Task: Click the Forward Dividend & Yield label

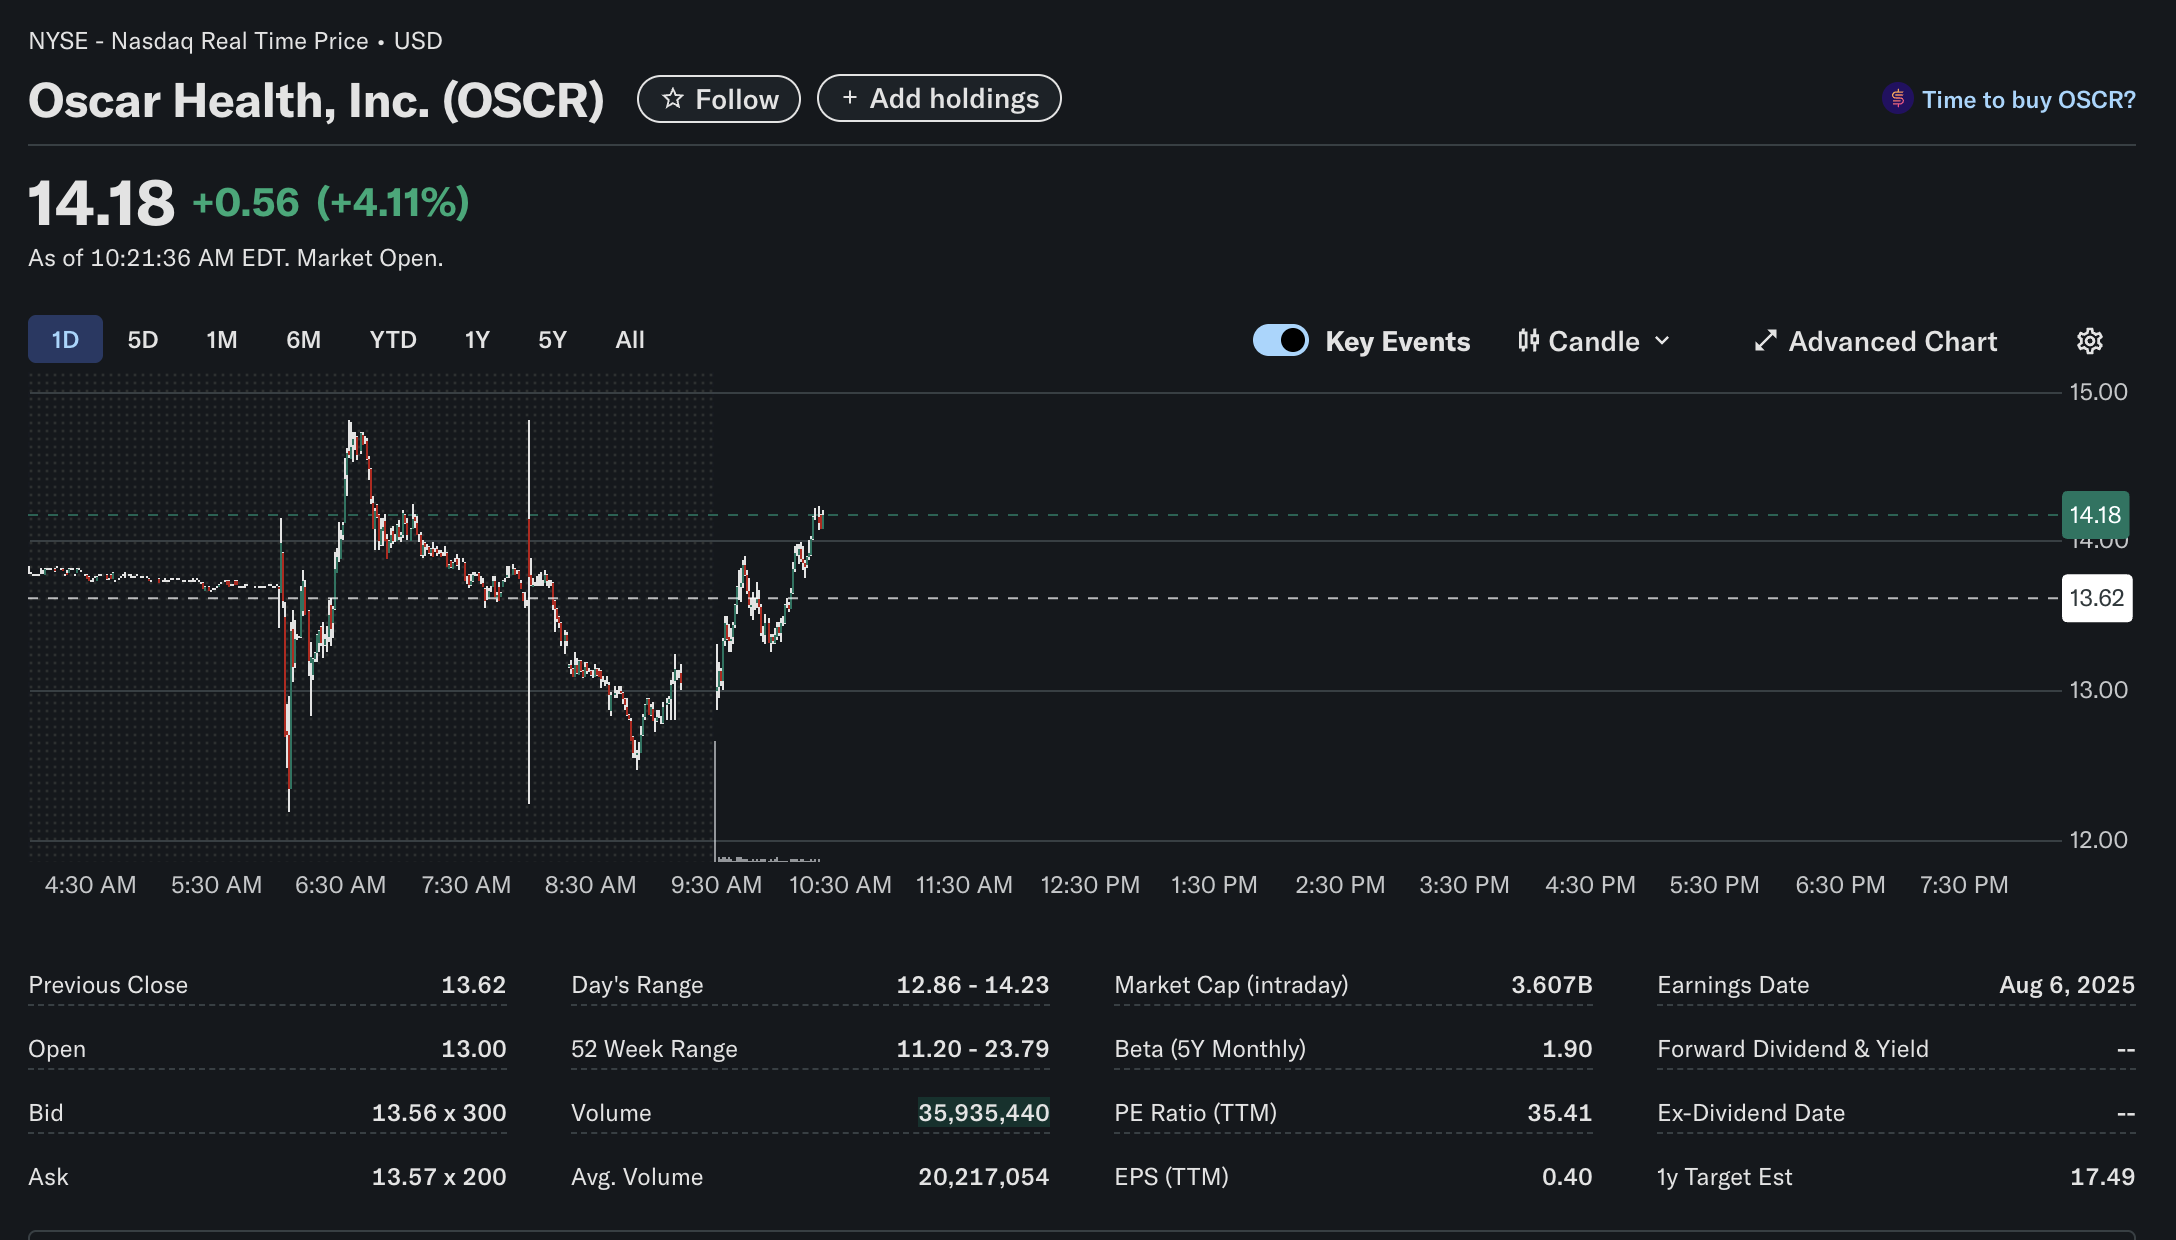Action: [1793, 1049]
